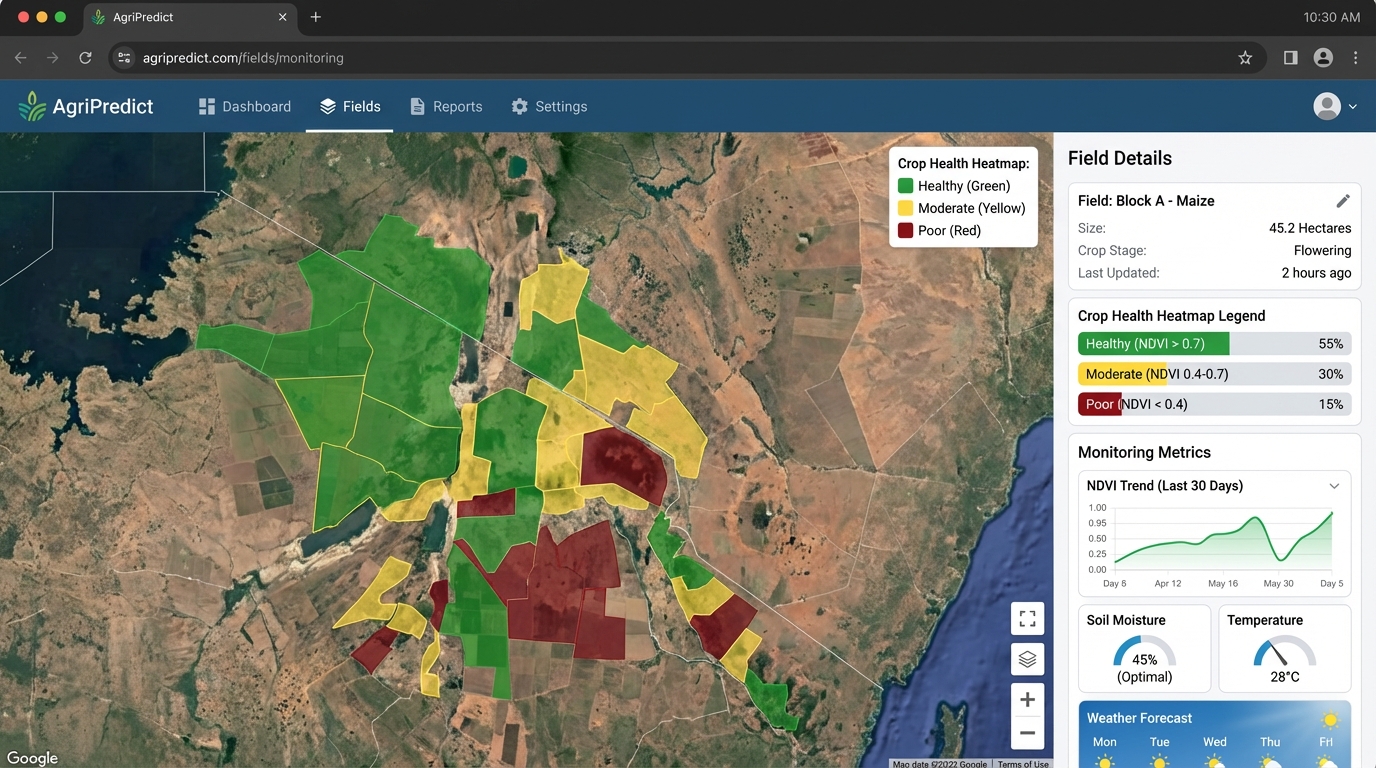Edit Block A - Maize field details
Image resolution: width=1376 pixels, height=768 pixels.
tap(1343, 201)
